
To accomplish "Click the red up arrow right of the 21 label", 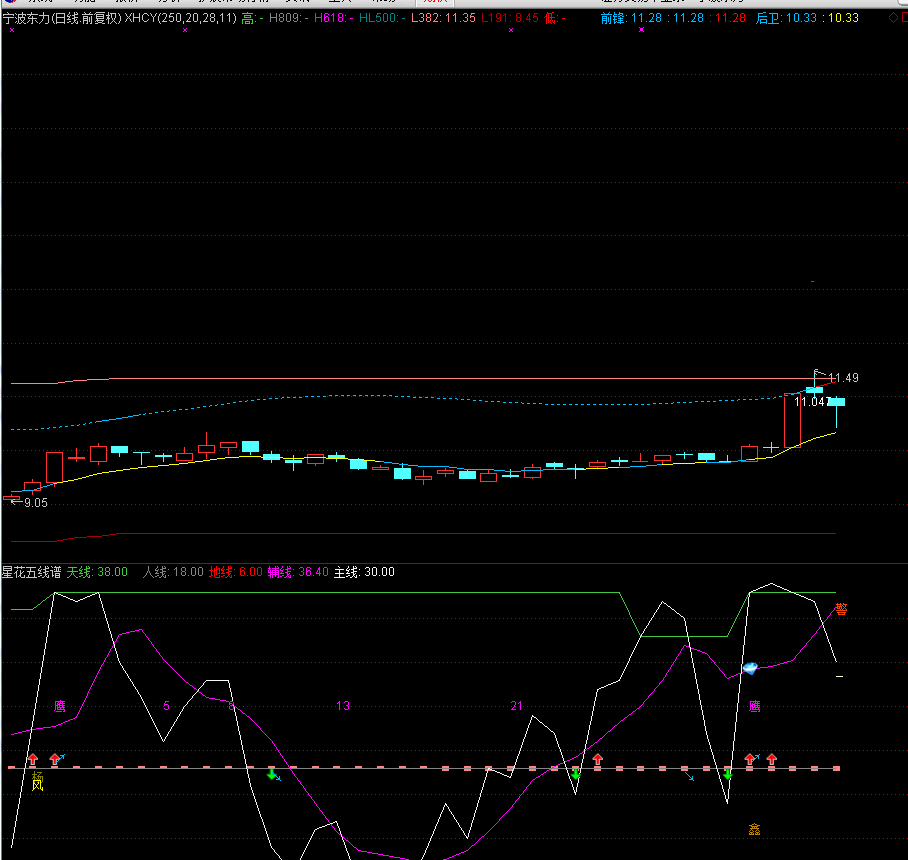I will click(598, 759).
